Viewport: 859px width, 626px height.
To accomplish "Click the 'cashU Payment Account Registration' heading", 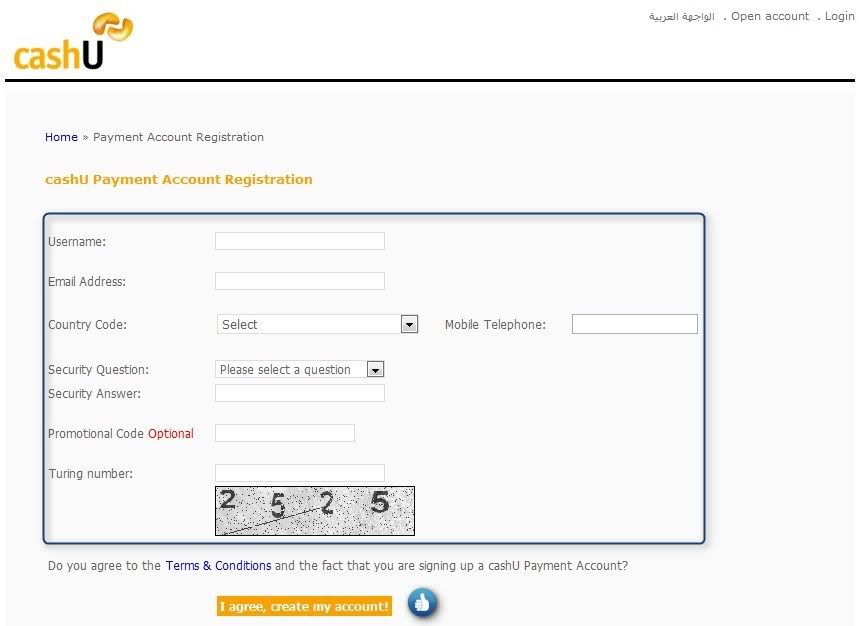I will pos(179,180).
